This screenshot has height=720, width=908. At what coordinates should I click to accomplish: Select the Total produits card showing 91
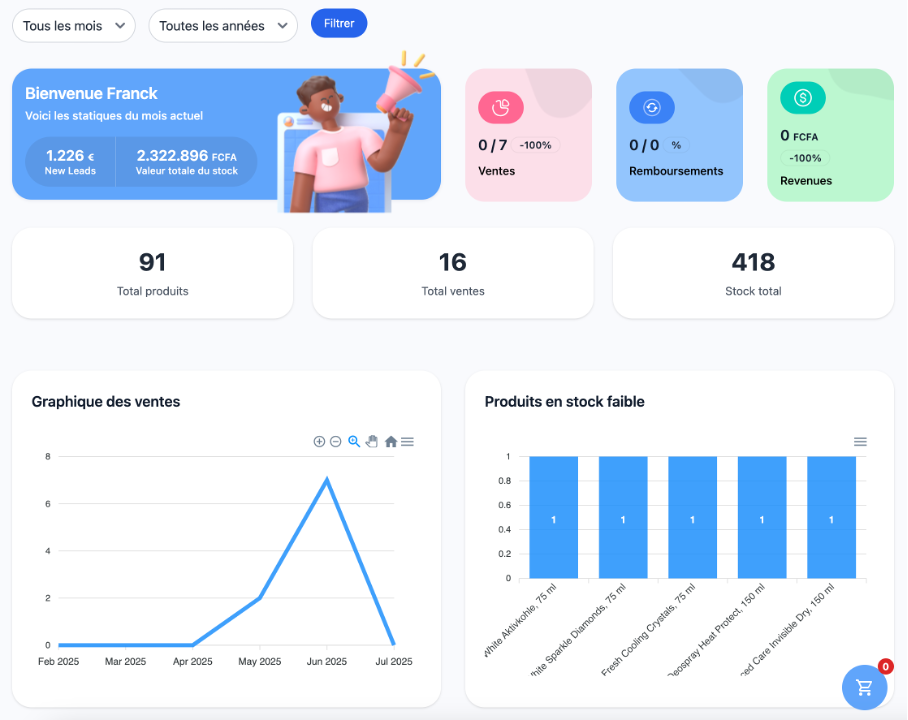pos(152,273)
